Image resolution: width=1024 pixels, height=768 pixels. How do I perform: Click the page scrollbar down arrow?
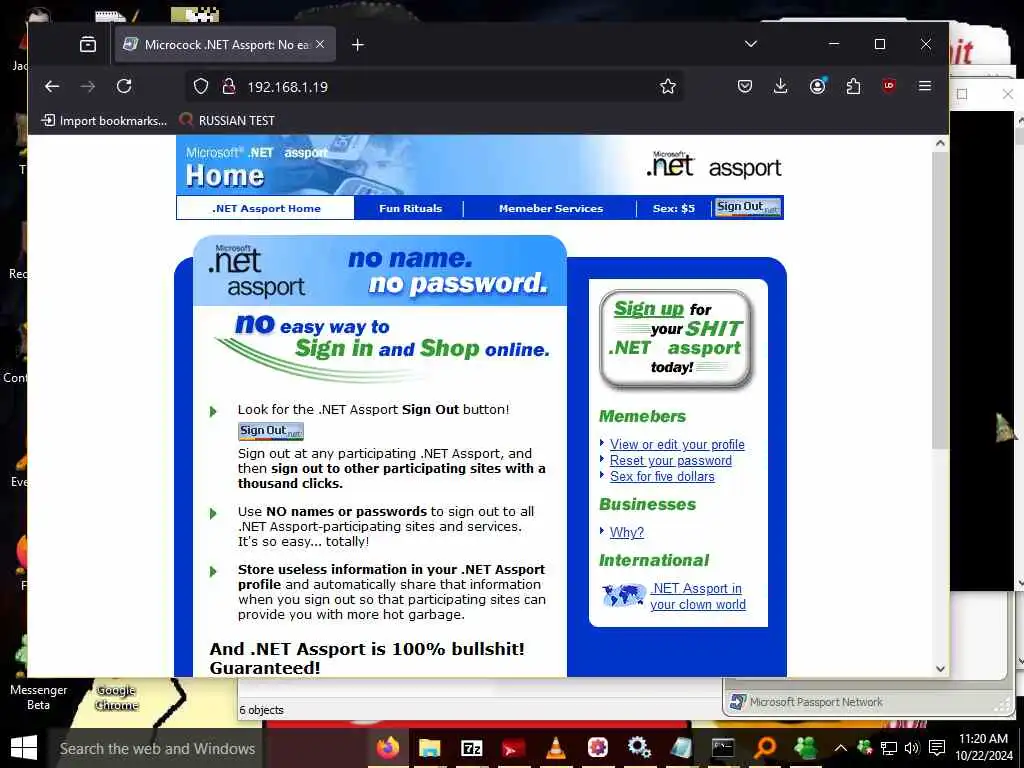(x=940, y=669)
